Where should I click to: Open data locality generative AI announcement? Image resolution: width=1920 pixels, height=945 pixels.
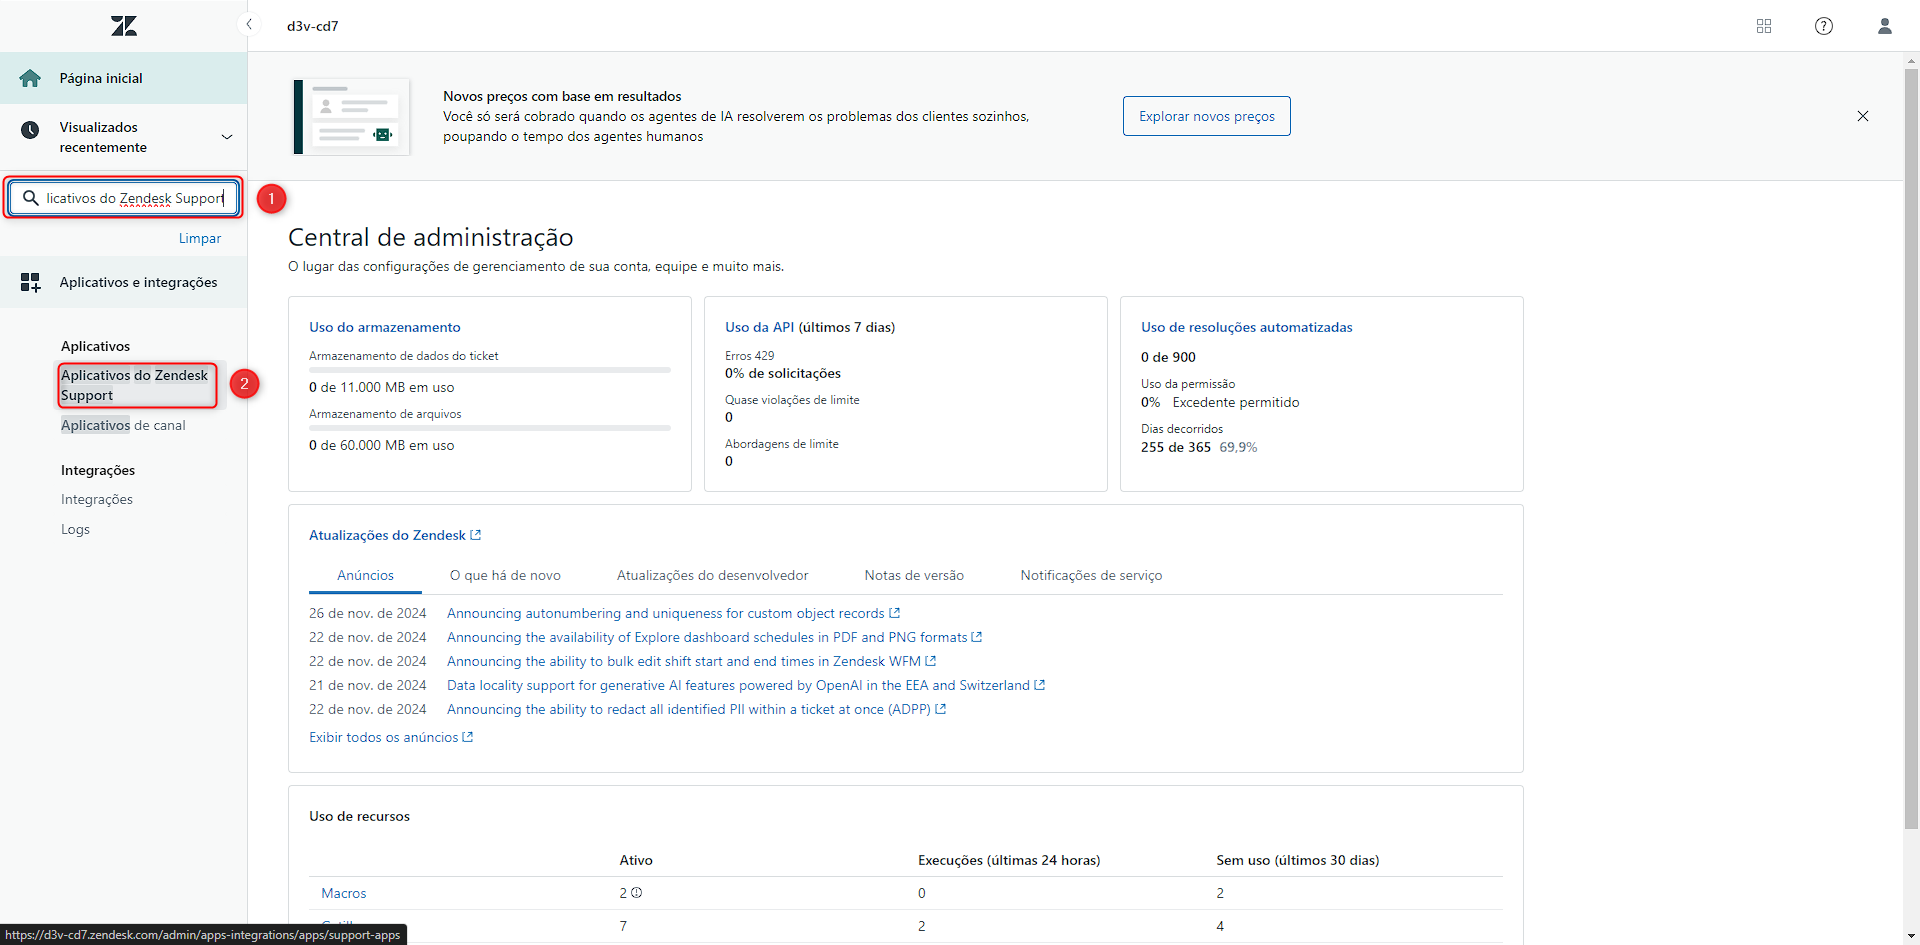tap(746, 685)
